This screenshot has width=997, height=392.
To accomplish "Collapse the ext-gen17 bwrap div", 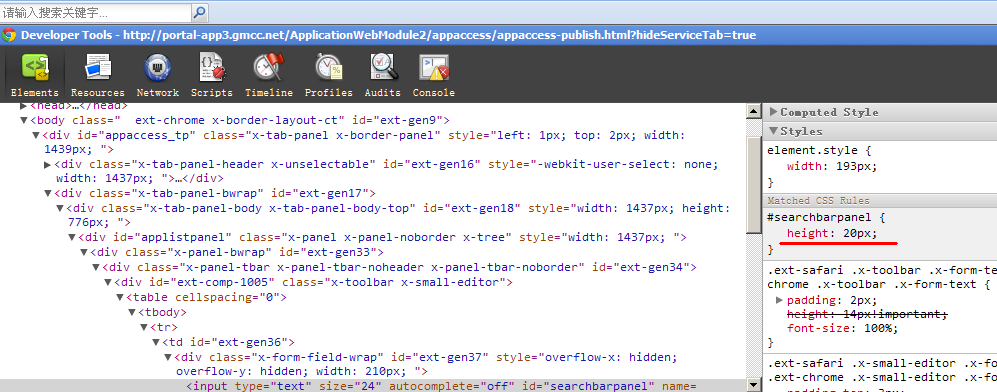I will 48,193.
